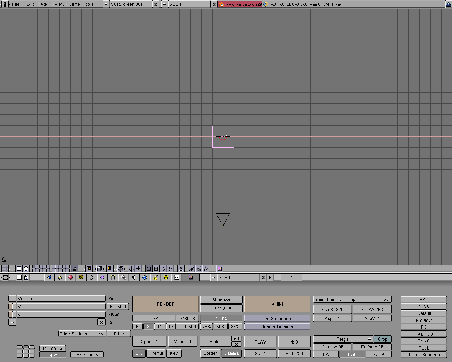Apply the PAL preset button
The width and height of the screenshot is (452, 362).
coord(424,299)
